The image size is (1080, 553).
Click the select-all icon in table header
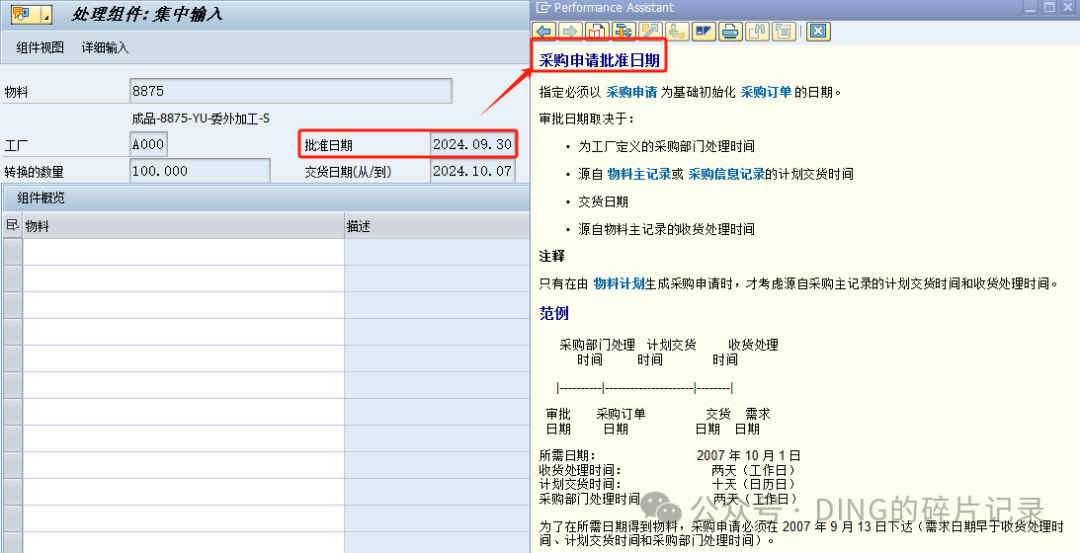(12, 226)
